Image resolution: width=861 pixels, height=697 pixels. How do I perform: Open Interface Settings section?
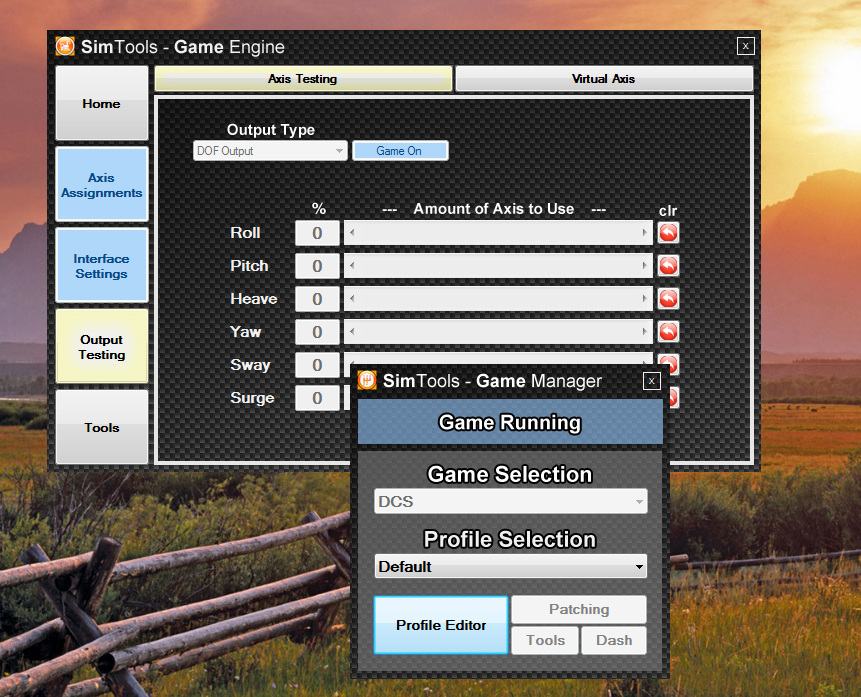(102, 266)
